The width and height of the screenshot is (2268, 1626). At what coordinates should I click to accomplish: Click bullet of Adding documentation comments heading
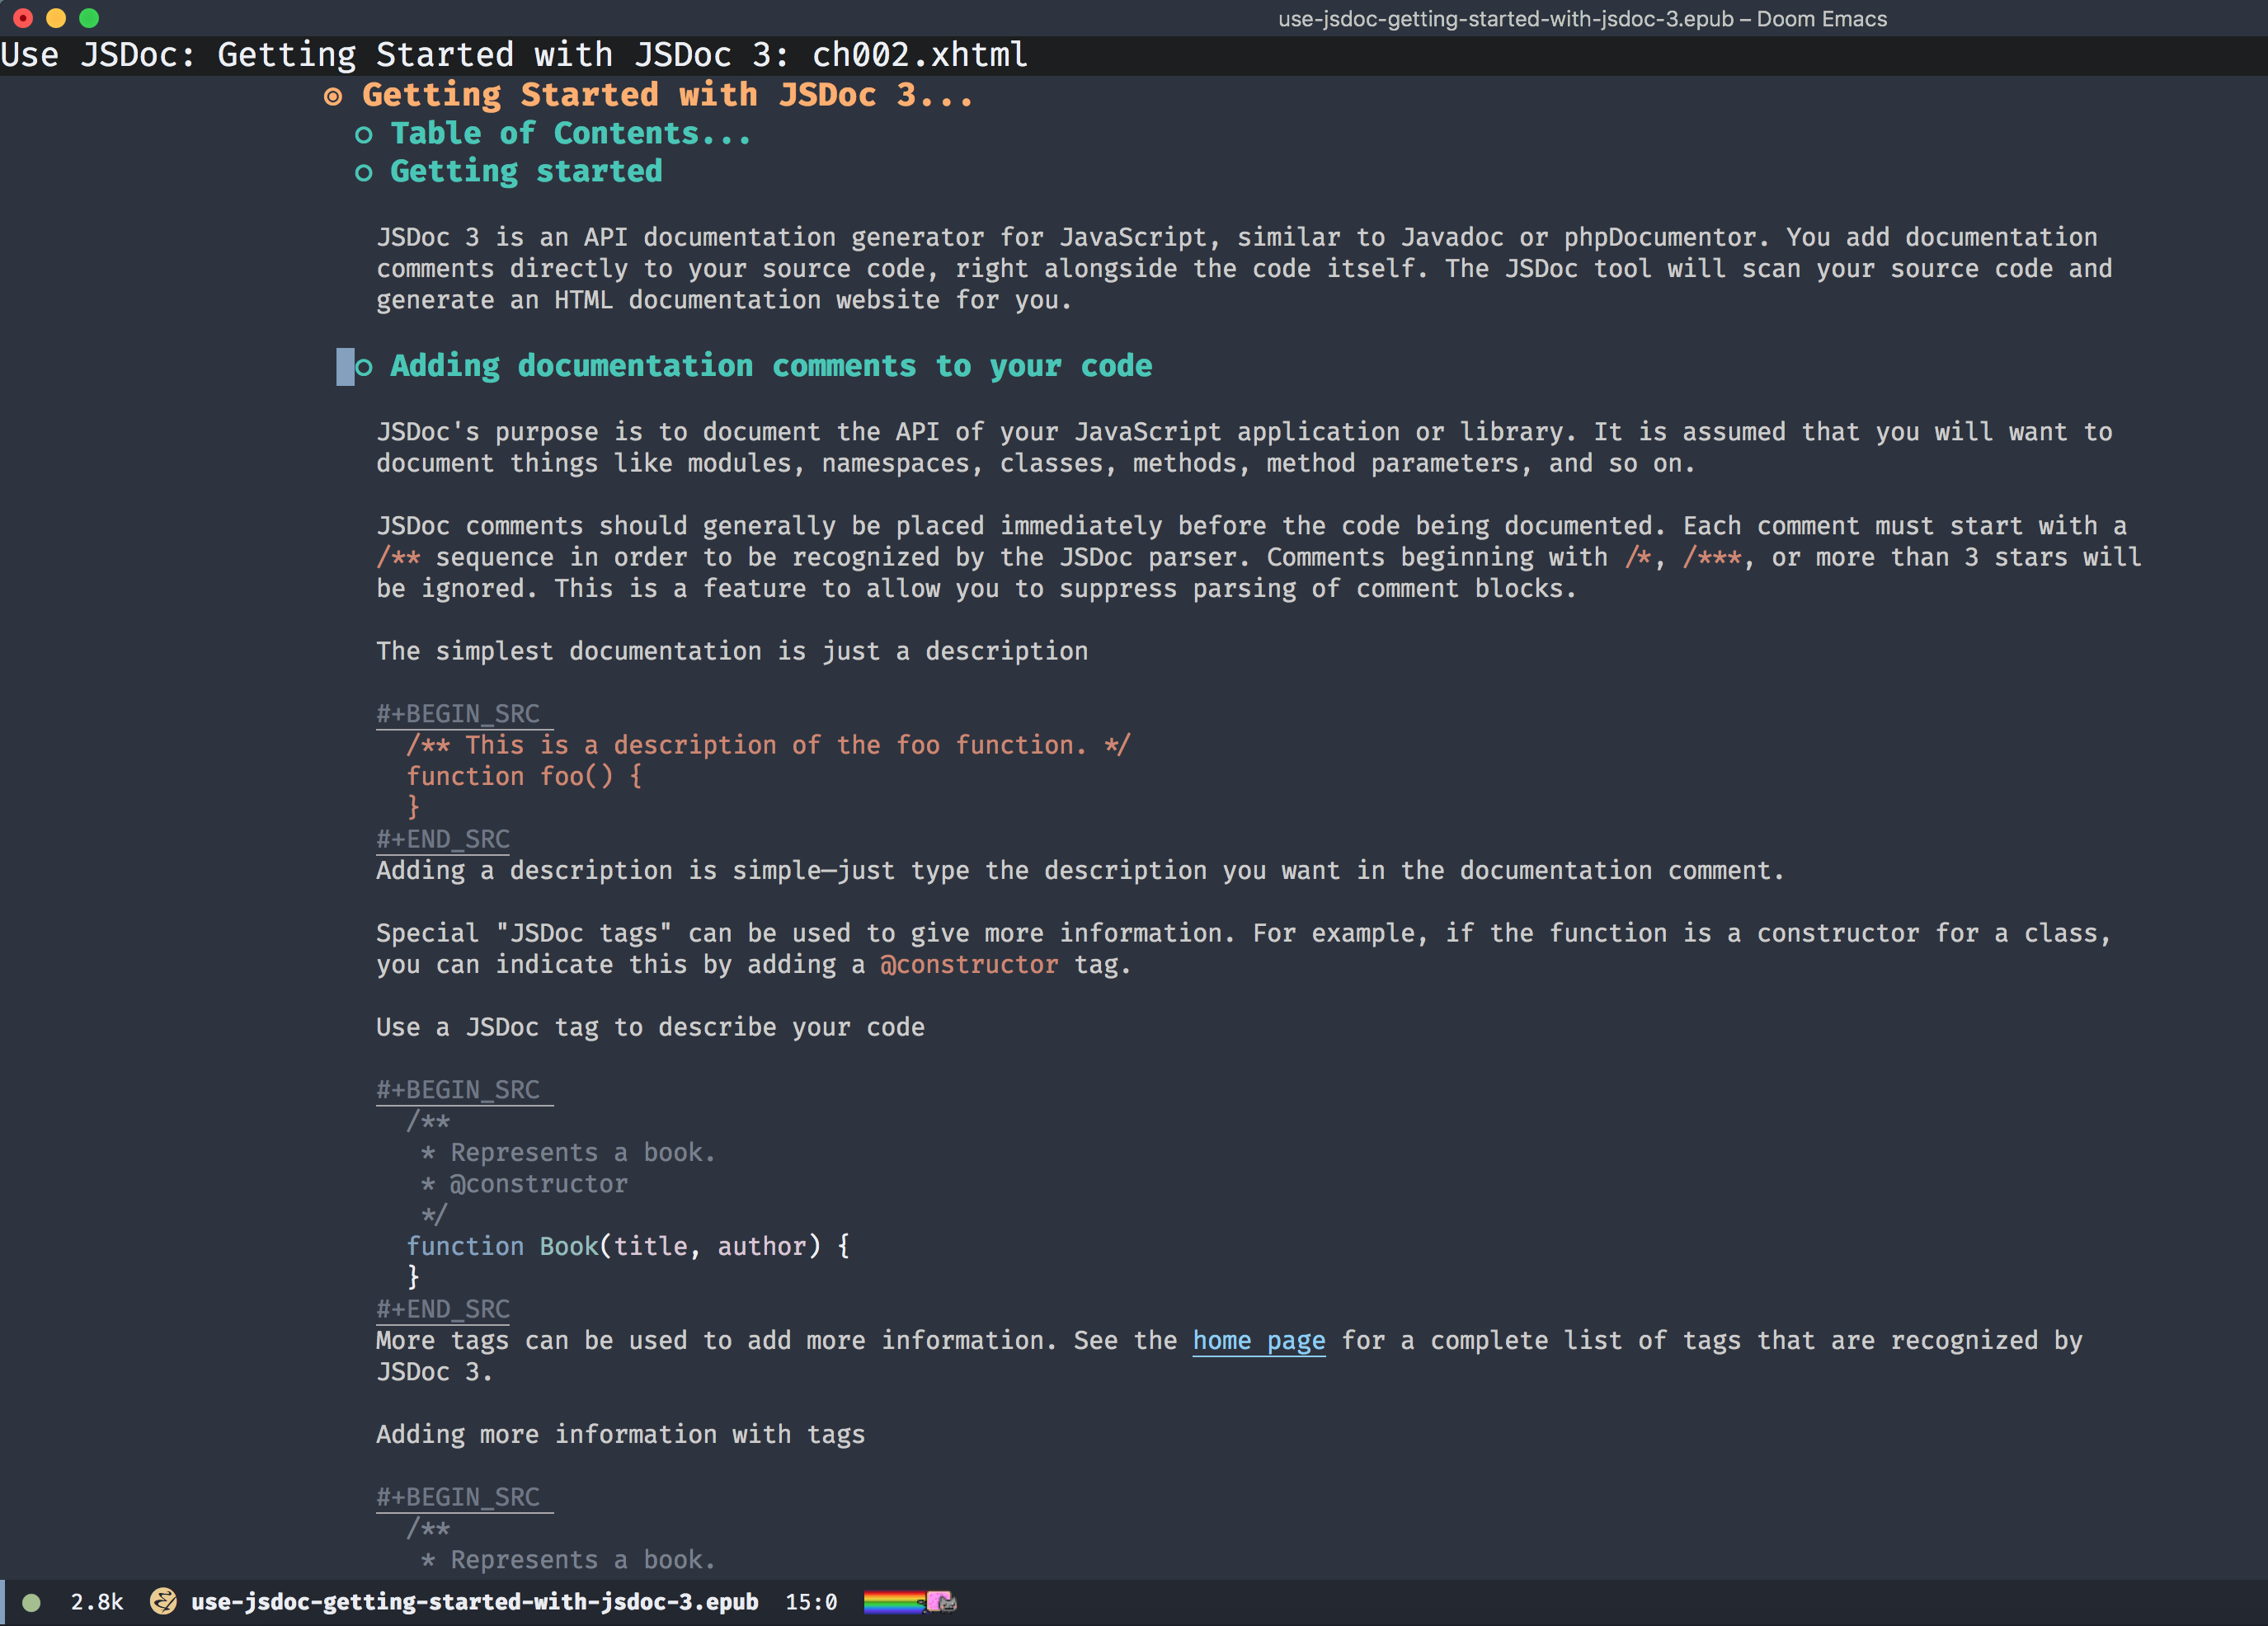point(364,367)
